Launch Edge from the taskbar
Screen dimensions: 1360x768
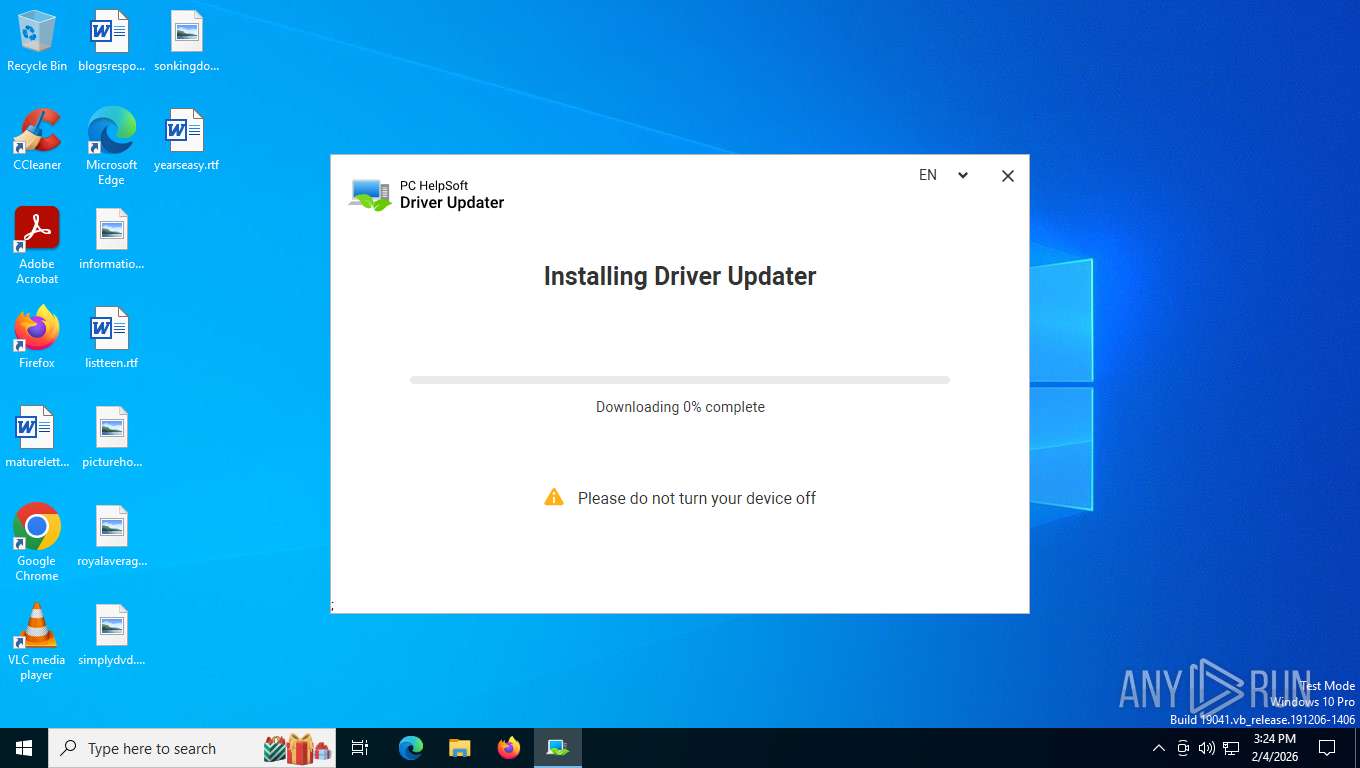click(411, 748)
